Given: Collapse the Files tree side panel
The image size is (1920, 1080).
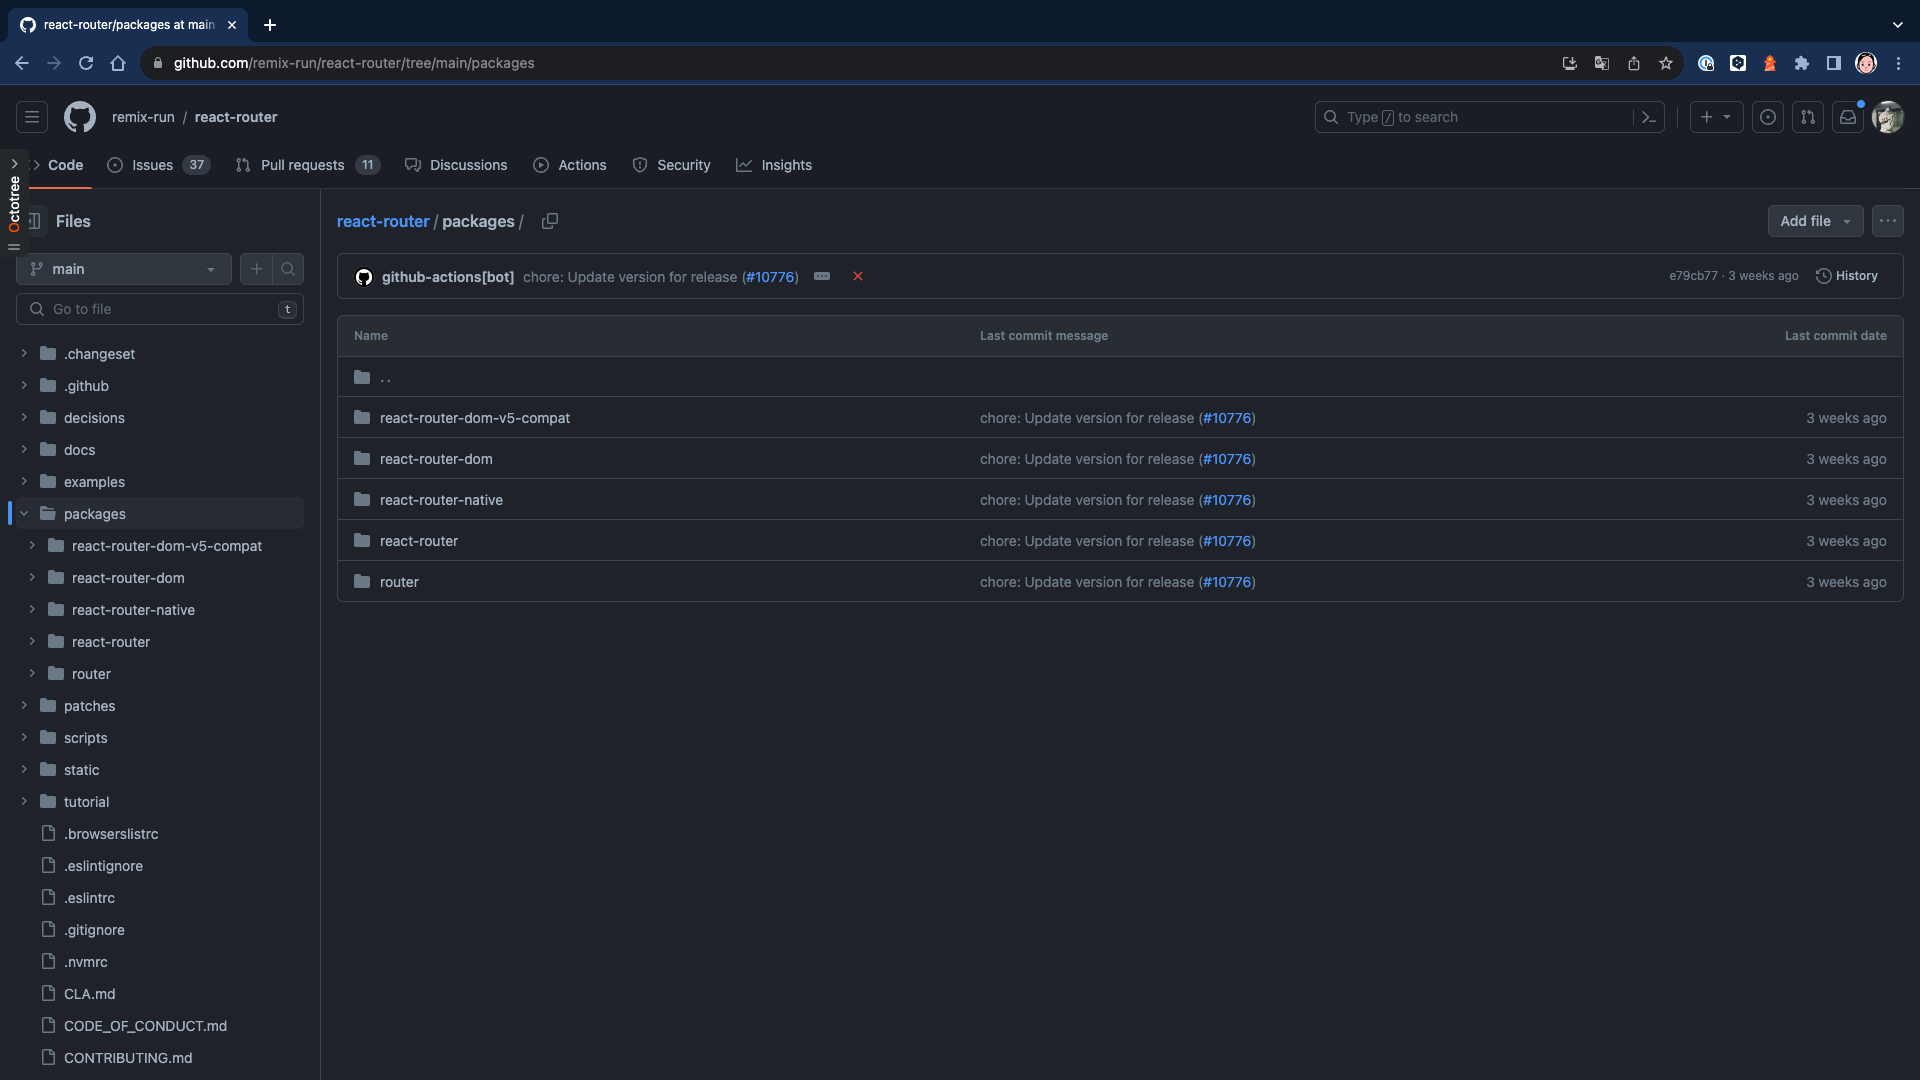Looking at the screenshot, I should [x=36, y=221].
